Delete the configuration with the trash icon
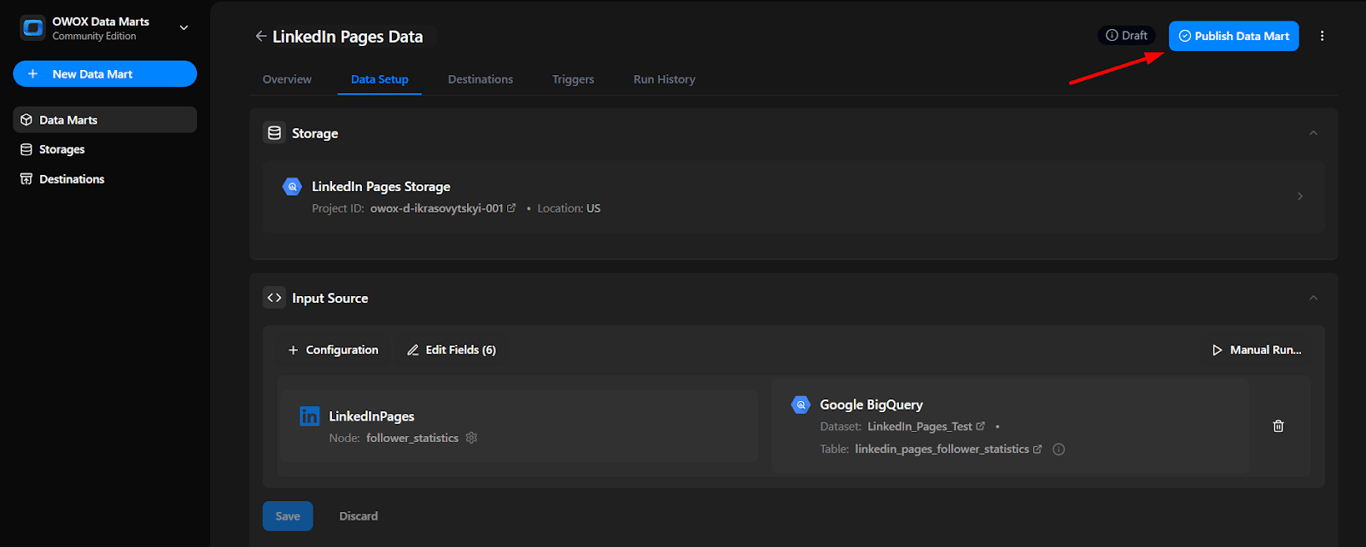 click(1278, 426)
